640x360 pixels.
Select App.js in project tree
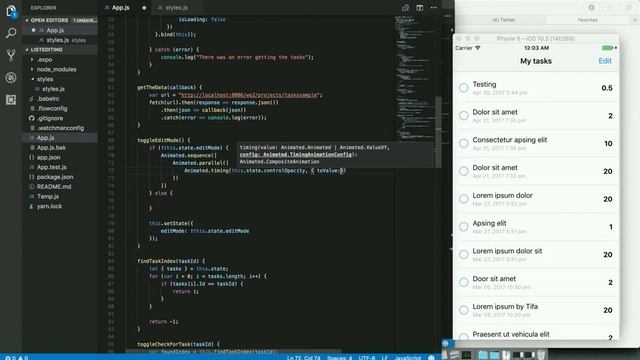coord(45,138)
